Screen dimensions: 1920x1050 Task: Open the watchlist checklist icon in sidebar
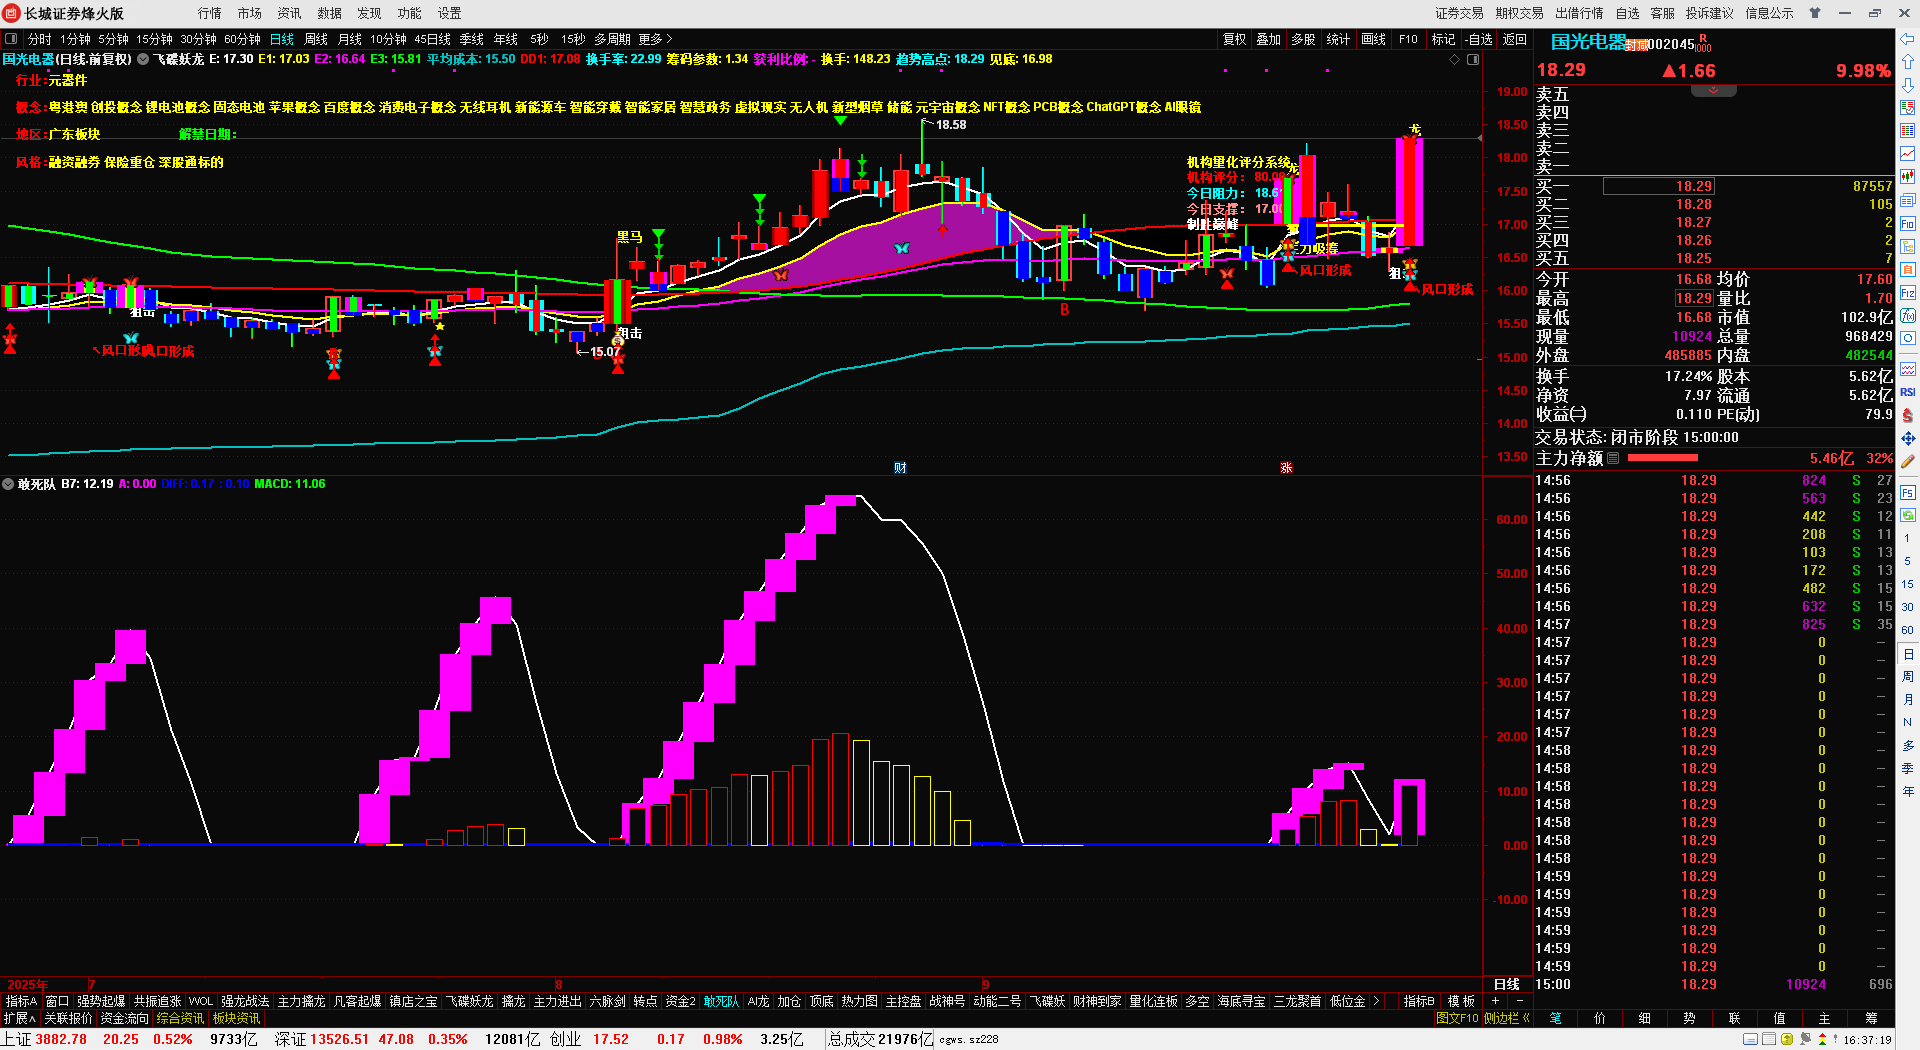[1908, 107]
